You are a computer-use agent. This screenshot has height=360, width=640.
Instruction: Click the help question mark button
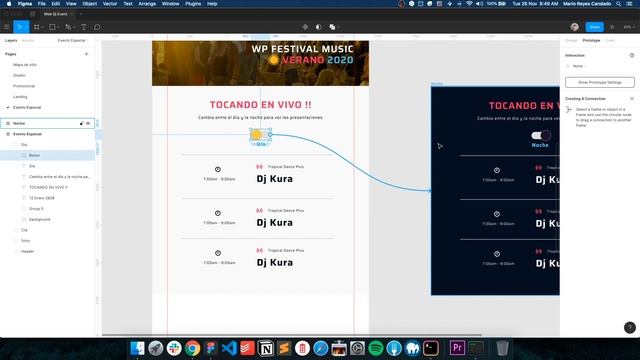click(x=629, y=327)
